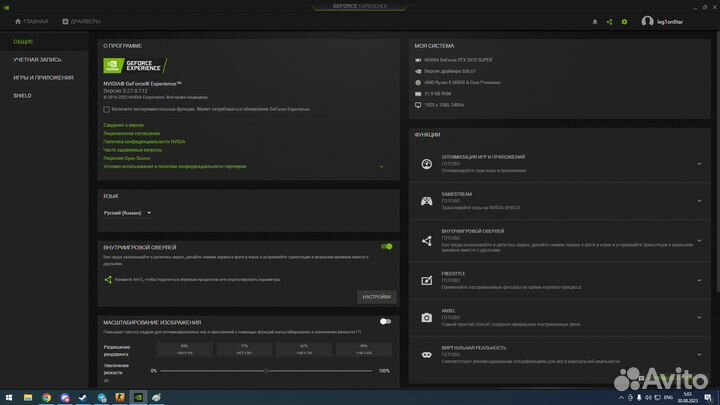Click the share icon in ФУНКЦИИ overlay row
The width and height of the screenshot is (720, 405).
[427, 241]
